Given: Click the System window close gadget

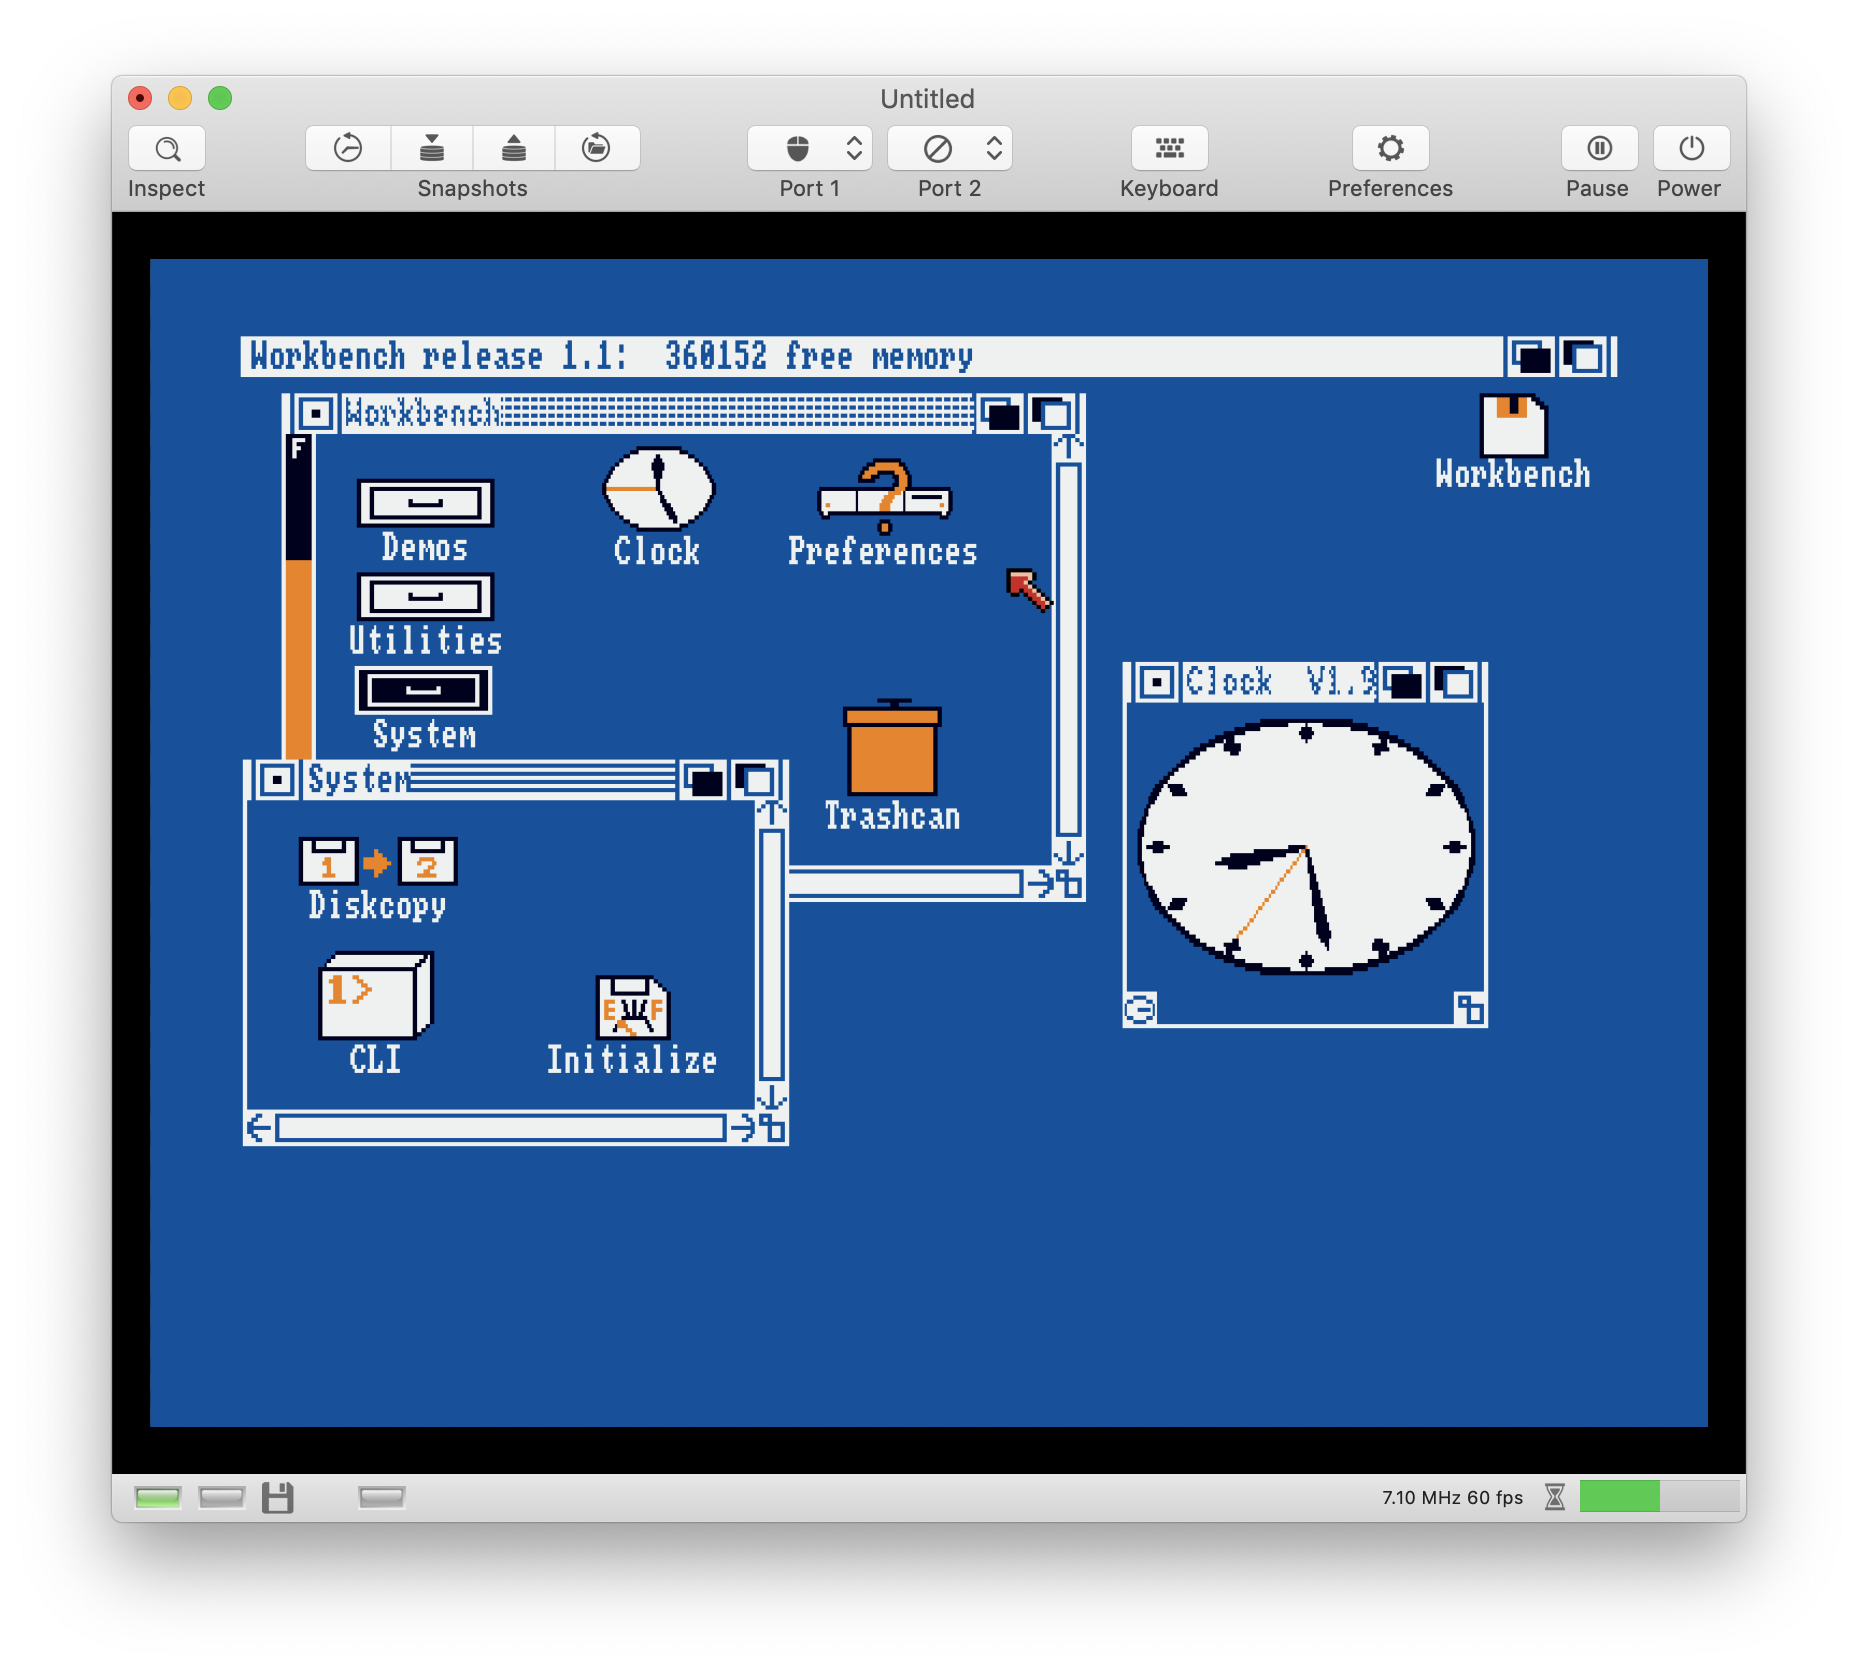Looking at the screenshot, I should (277, 779).
